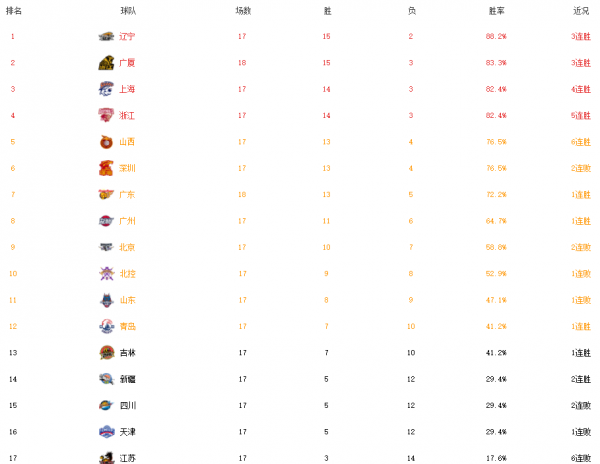Click the 广厦 team logo
The height and width of the screenshot is (464, 600).
[106, 62]
